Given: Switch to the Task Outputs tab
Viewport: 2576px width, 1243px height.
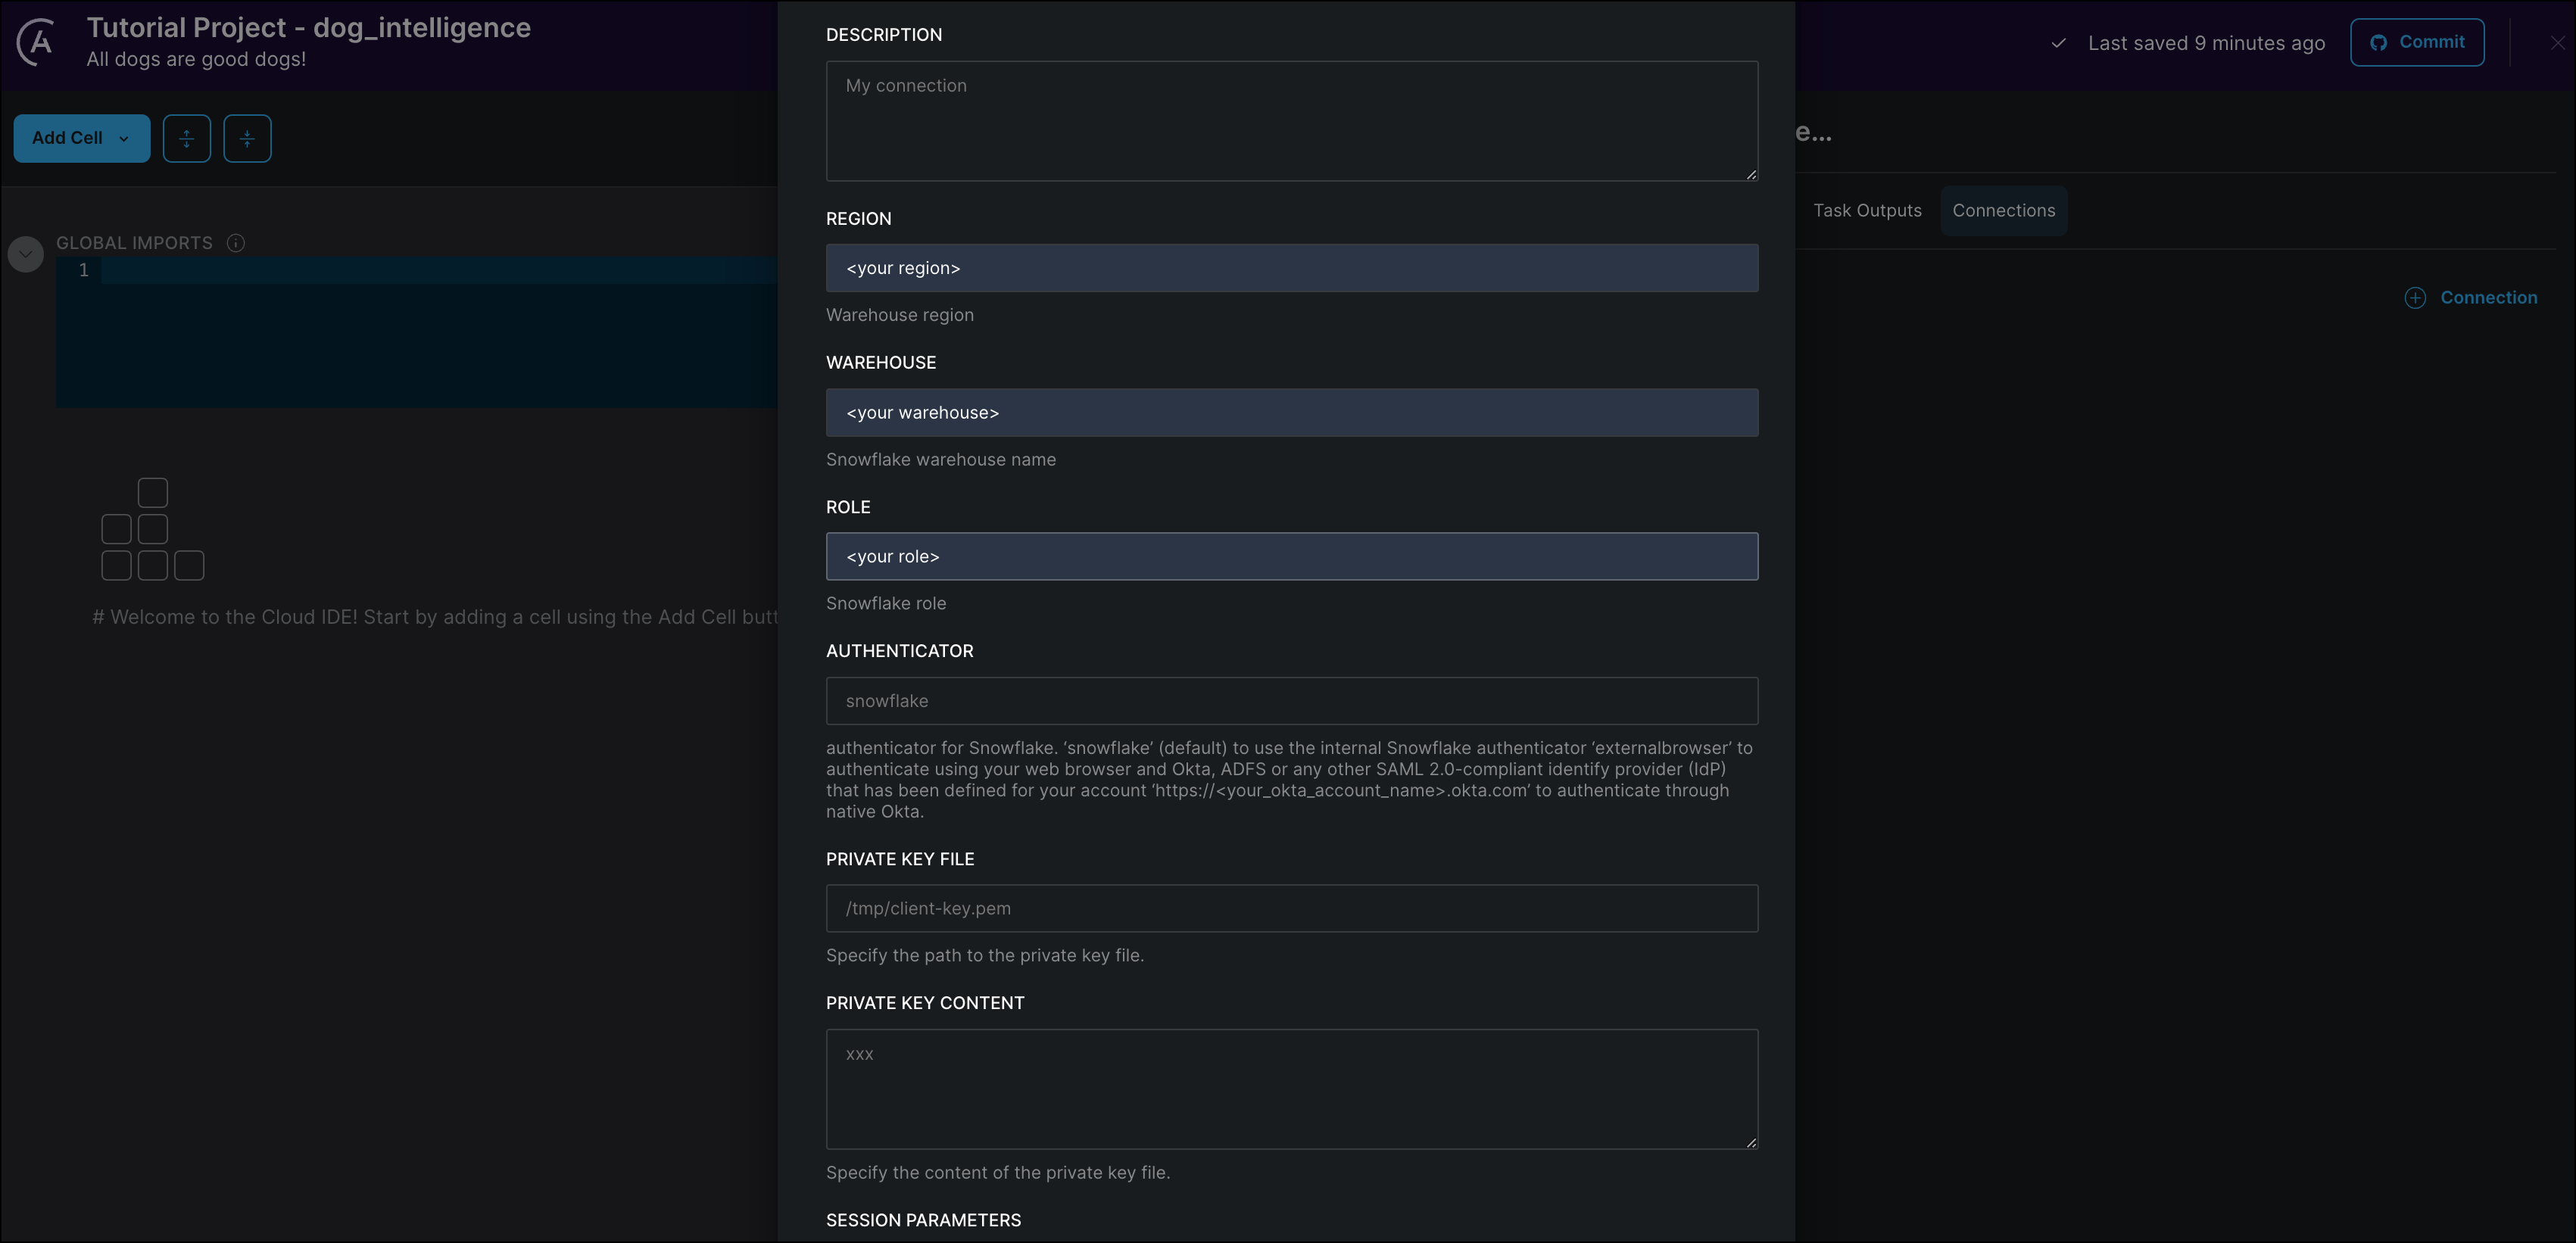Looking at the screenshot, I should click(x=1867, y=210).
